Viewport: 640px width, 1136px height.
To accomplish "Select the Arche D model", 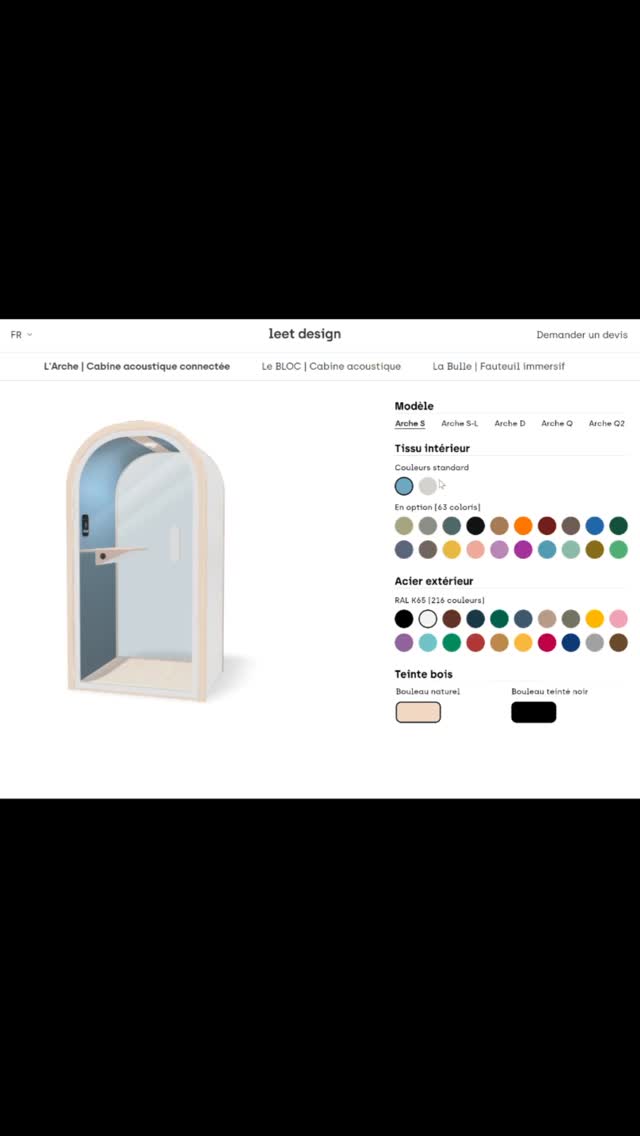I will [x=510, y=423].
